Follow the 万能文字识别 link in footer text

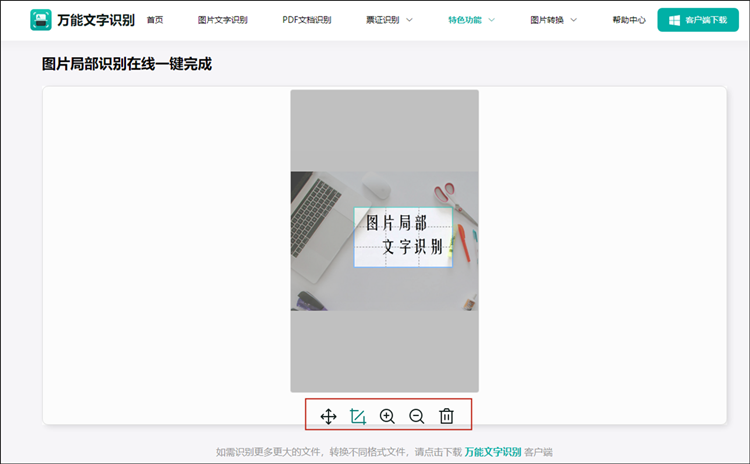tap(492, 452)
